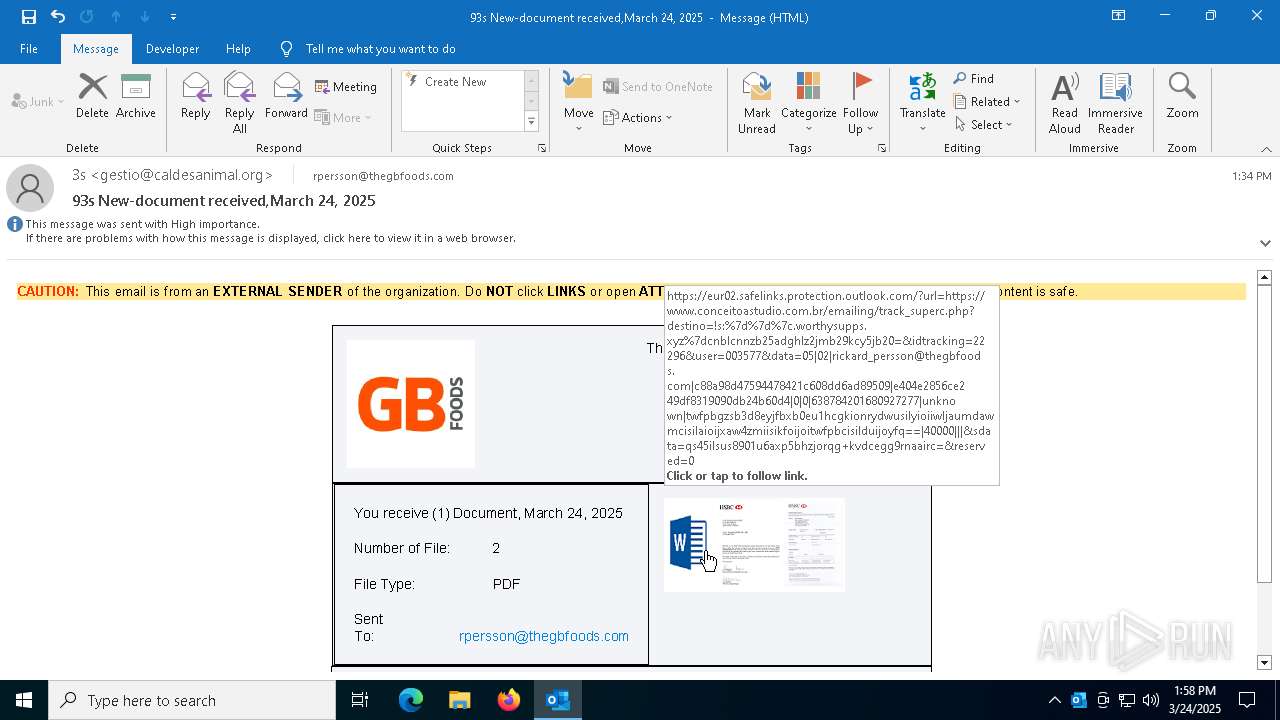Screen dimensions: 1280x720
Task: Open File Explorer from the taskbar
Action: (460, 700)
